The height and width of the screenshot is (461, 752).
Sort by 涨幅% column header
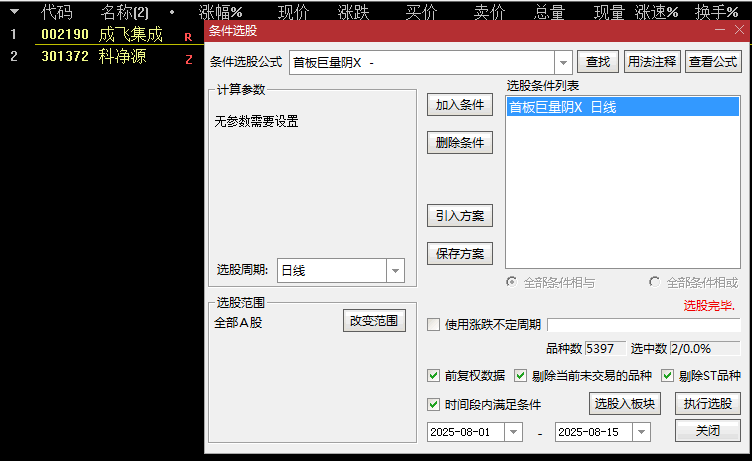220,12
